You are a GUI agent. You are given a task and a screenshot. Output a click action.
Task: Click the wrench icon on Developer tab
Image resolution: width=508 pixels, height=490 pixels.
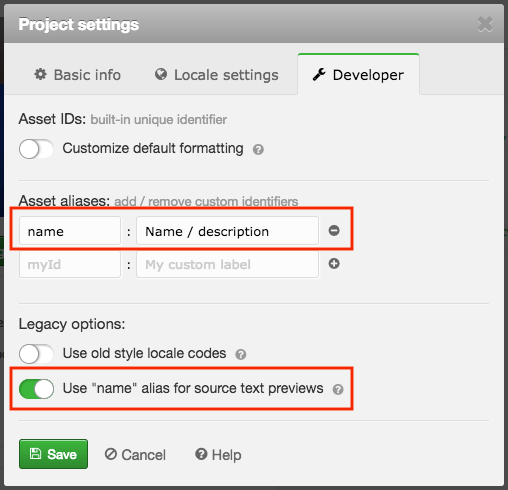pyautogui.click(x=319, y=74)
